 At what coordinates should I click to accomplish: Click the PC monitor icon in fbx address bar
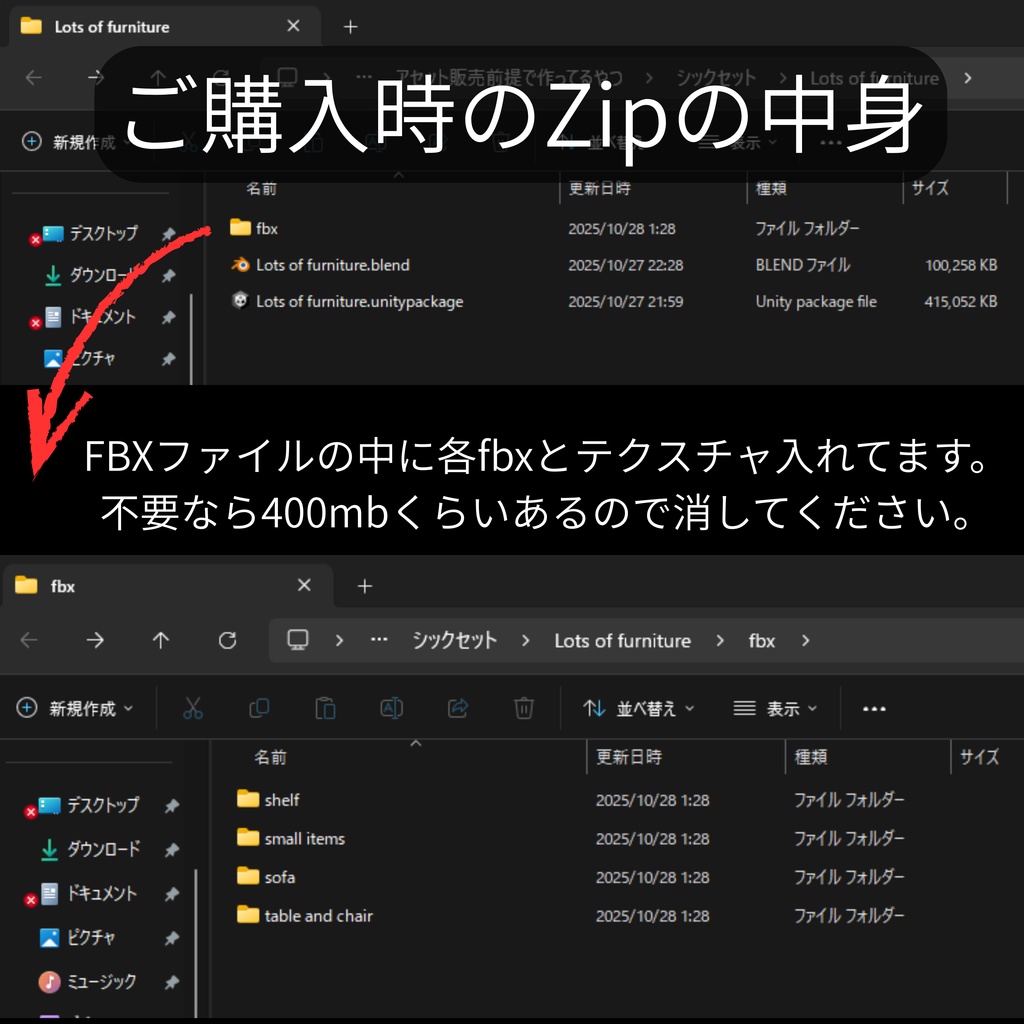298,640
